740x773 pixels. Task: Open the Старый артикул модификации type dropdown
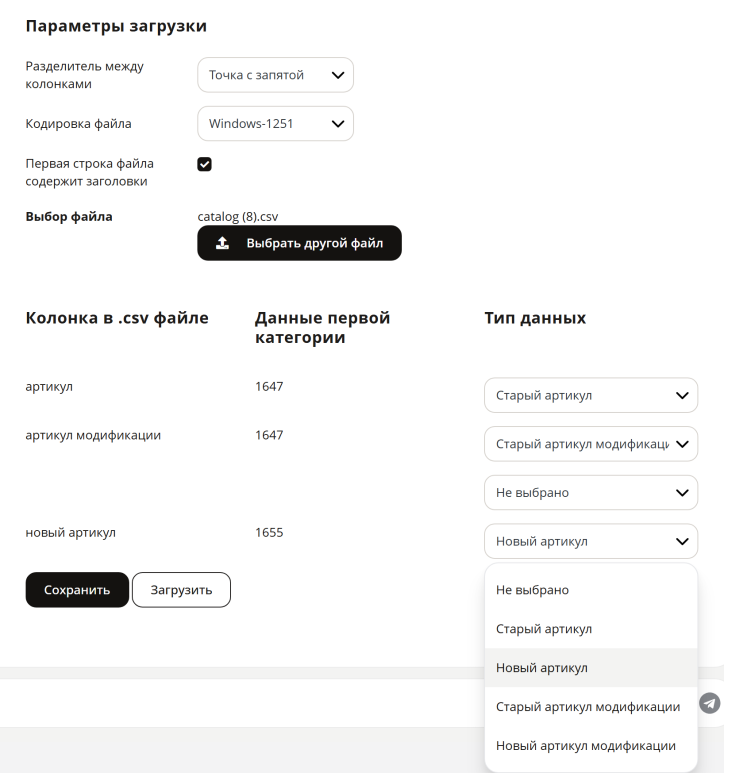591,444
